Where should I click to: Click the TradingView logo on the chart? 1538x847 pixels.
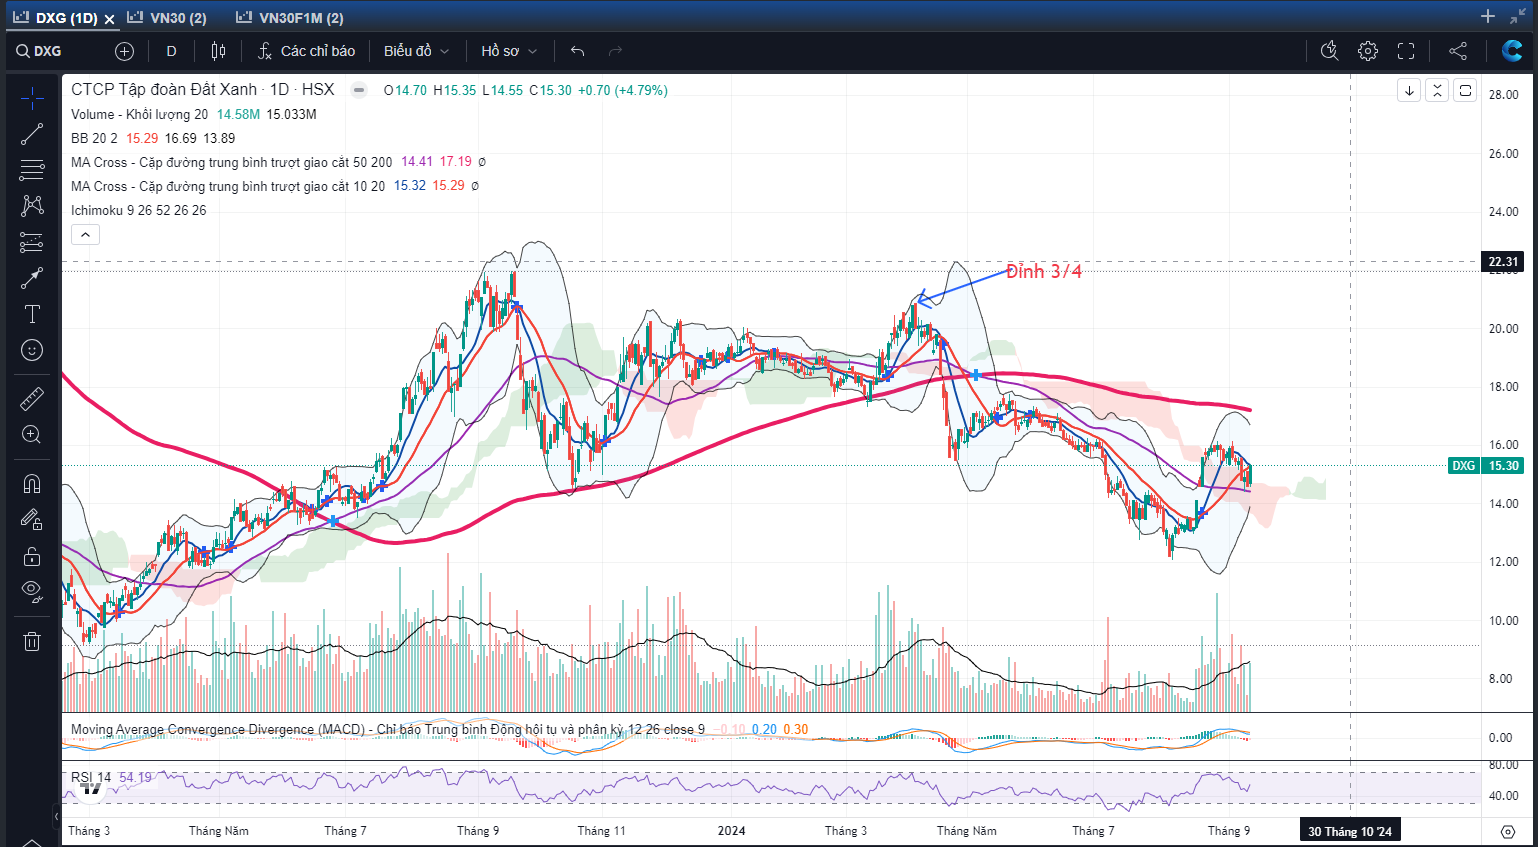tap(91, 788)
